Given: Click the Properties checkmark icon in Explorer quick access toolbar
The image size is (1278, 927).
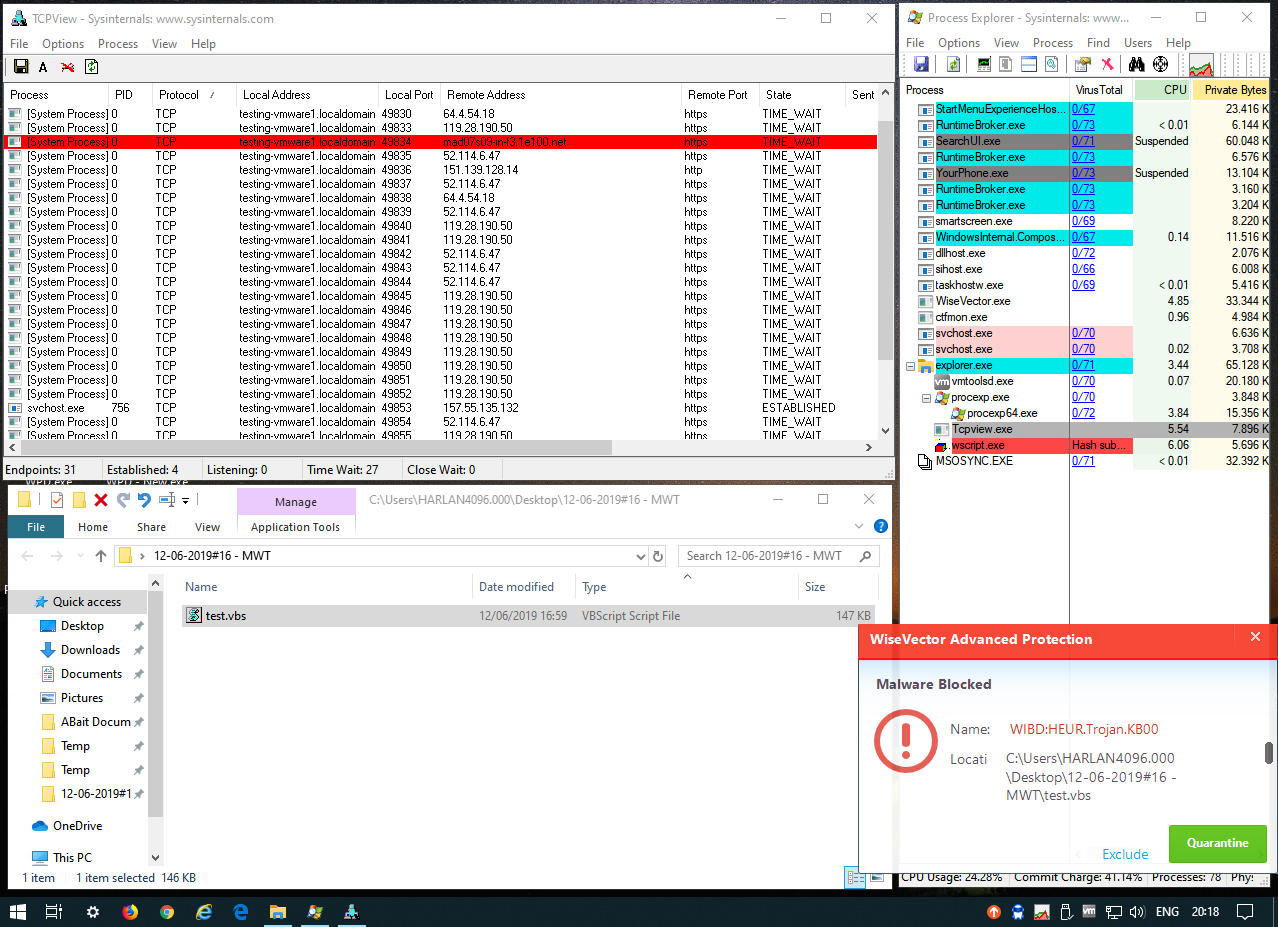Looking at the screenshot, I should coord(57,500).
